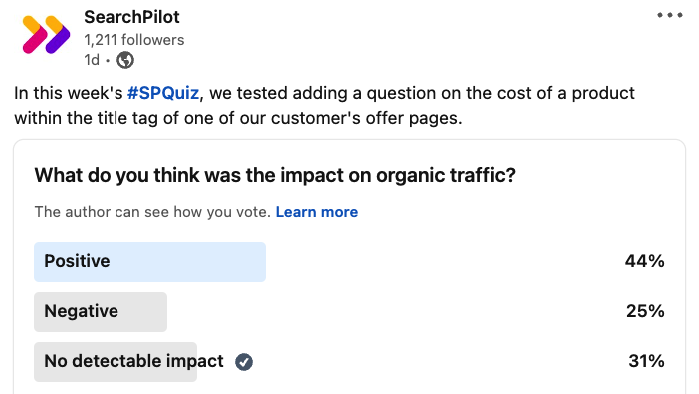Click the poll question heading
699x394 pixels.
click(275, 175)
